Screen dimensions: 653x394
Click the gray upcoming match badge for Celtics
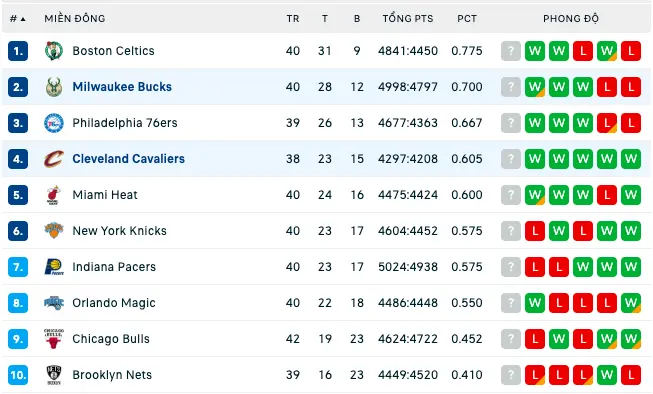tap(511, 51)
